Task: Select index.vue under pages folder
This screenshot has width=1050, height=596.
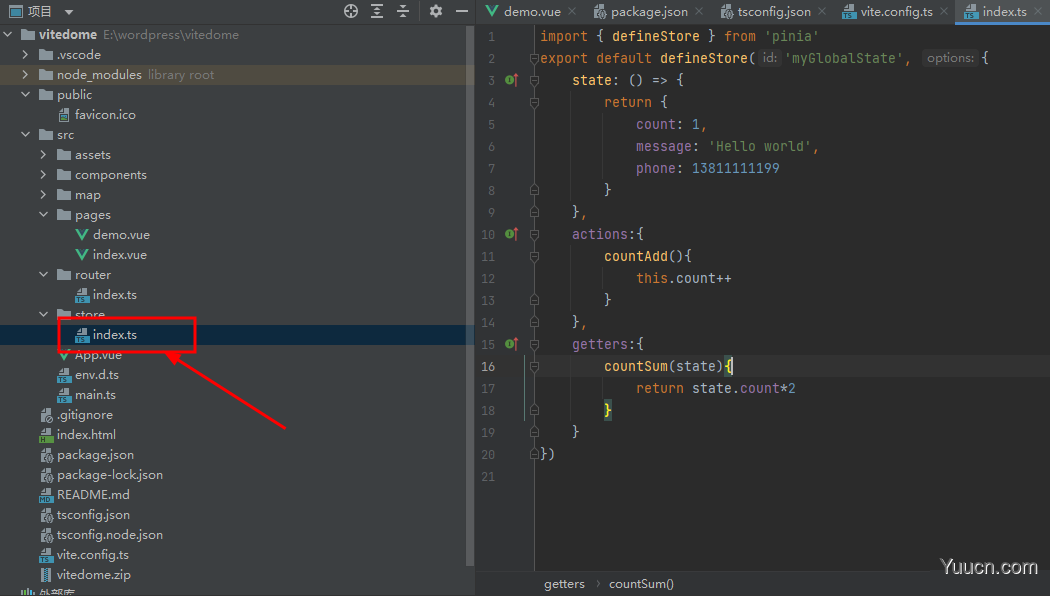Action: pos(111,254)
